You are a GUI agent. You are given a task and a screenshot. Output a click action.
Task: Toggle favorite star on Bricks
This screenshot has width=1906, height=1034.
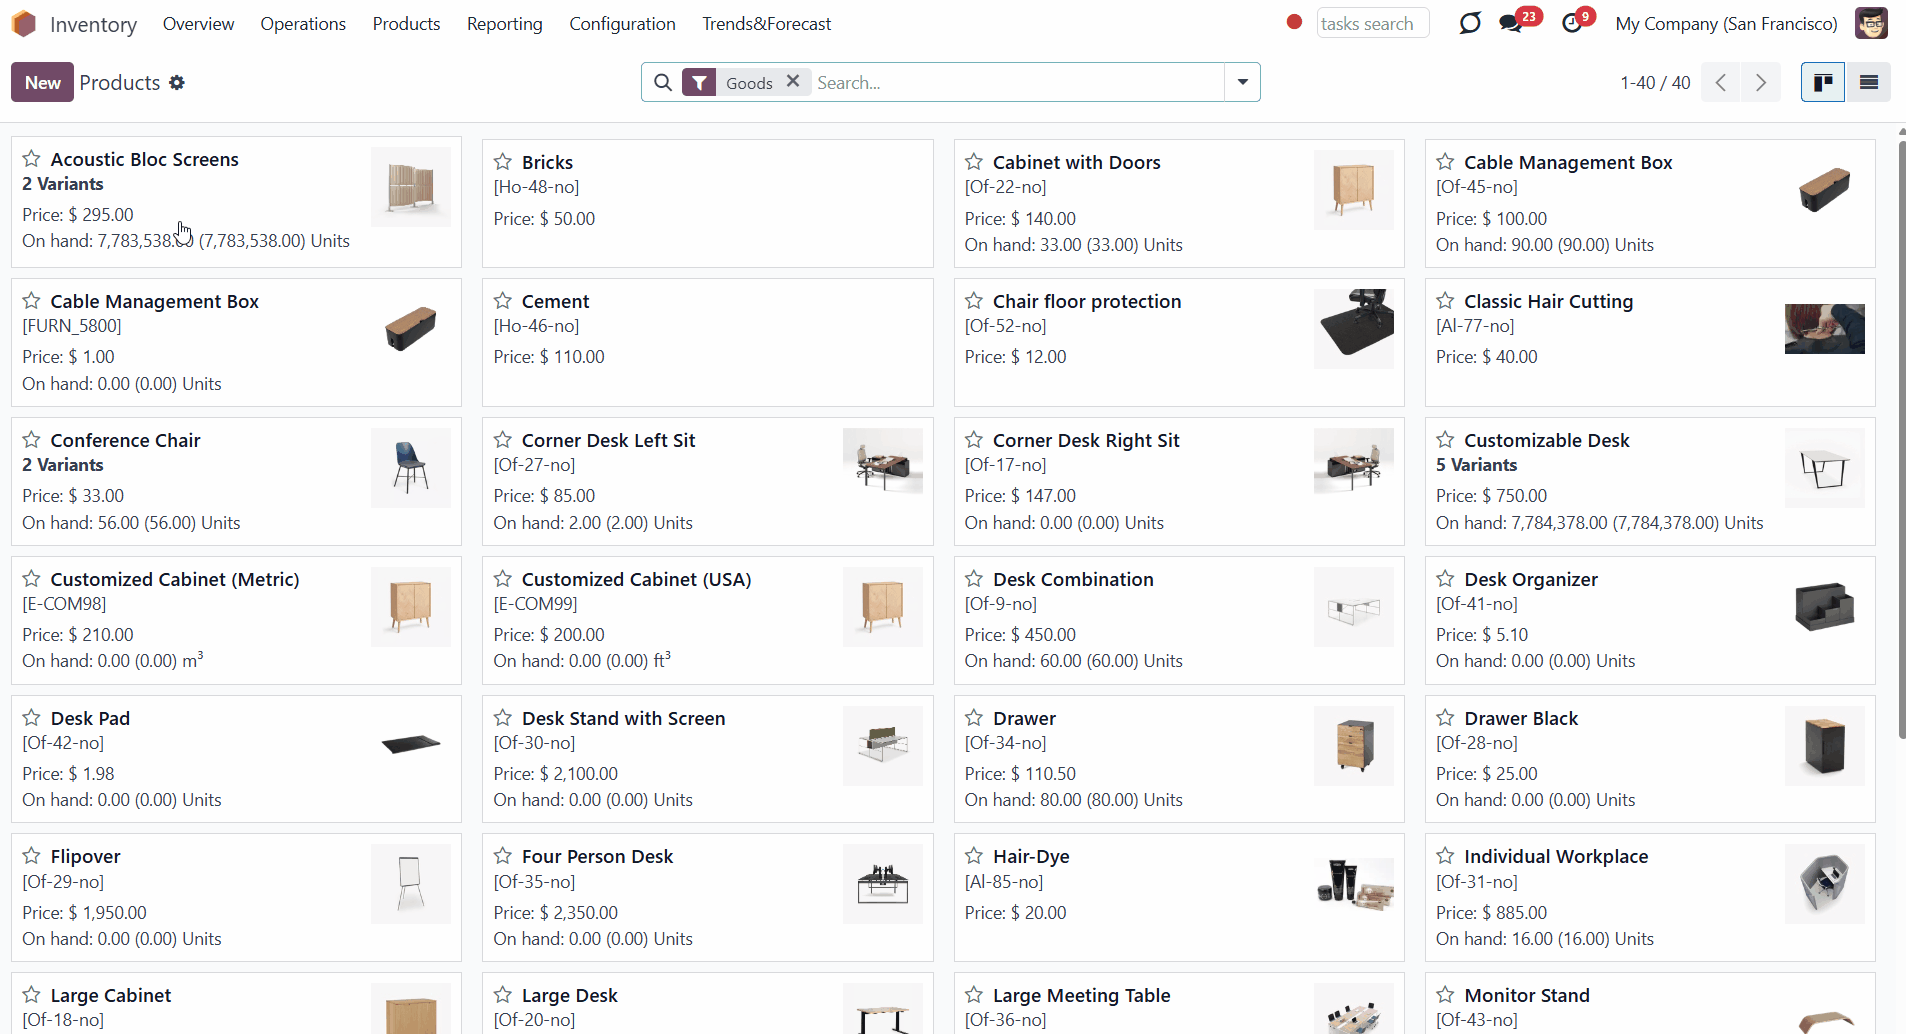coord(503,162)
